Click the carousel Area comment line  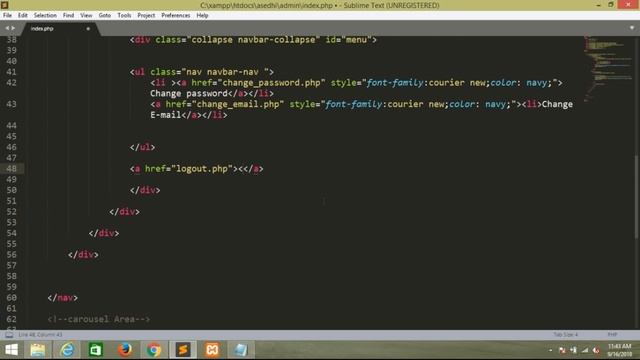coord(98,319)
